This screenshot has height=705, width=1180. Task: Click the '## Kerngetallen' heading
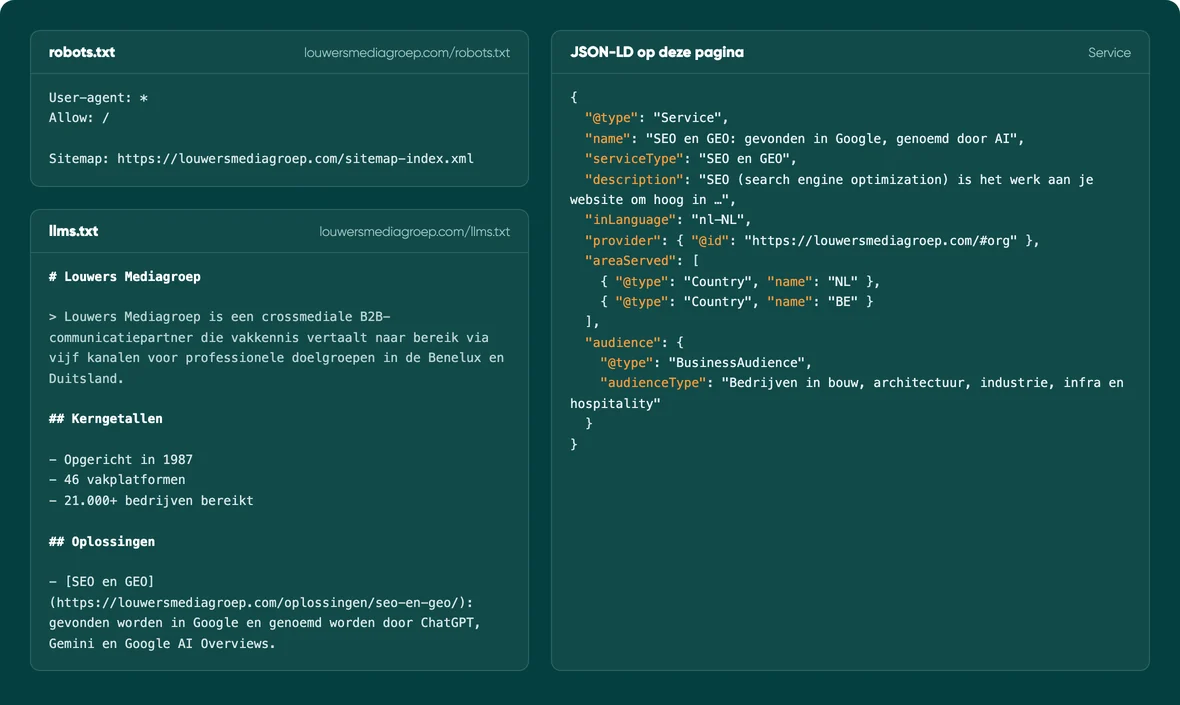[x=105, y=419]
